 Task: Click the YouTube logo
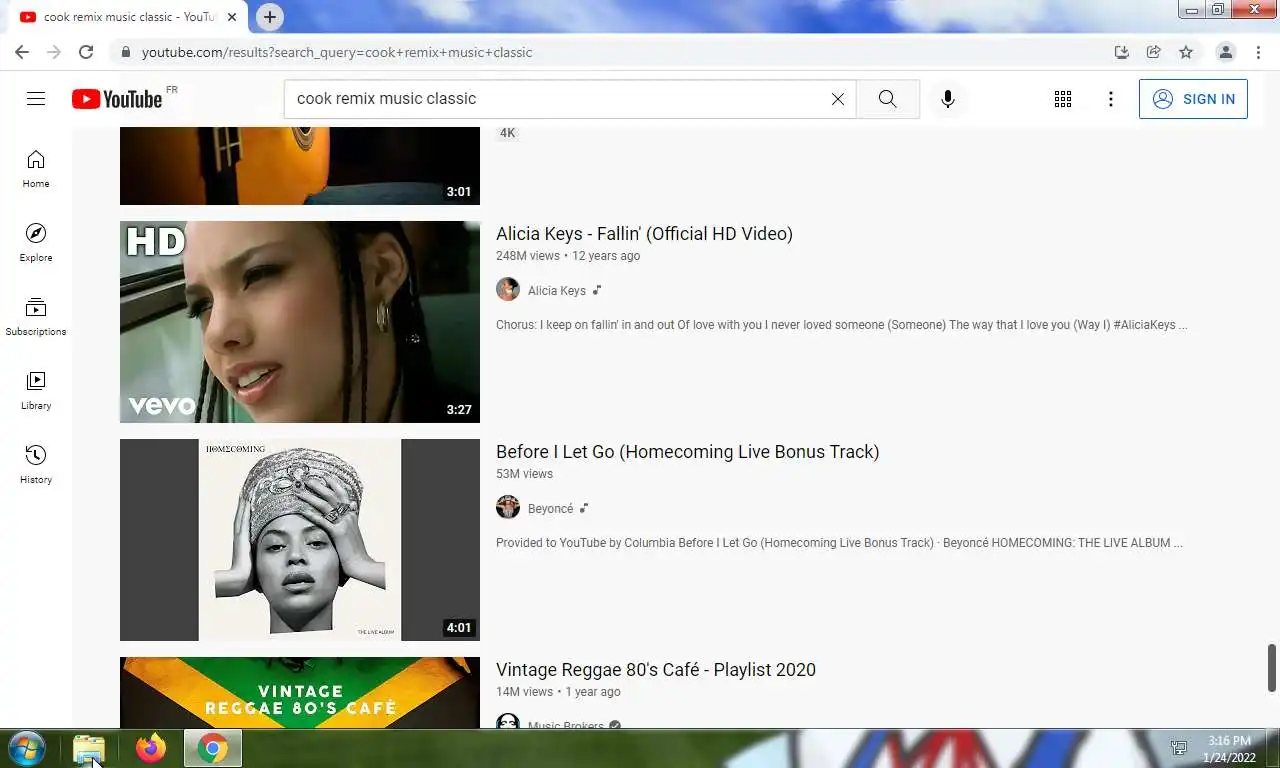click(117, 99)
